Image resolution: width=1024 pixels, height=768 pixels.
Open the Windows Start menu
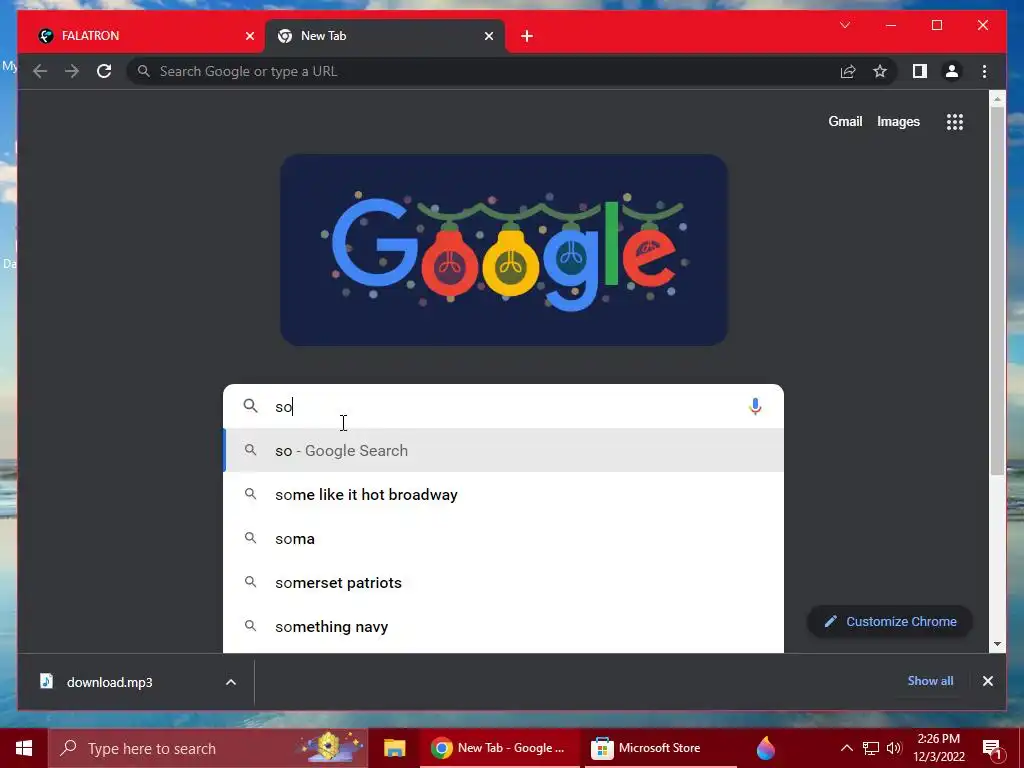click(24, 748)
